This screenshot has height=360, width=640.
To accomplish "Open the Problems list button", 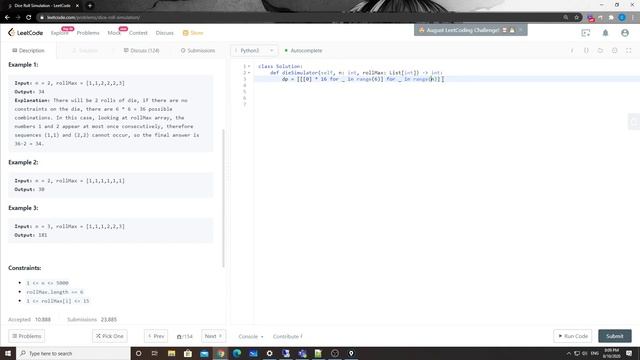I will [27, 336].
